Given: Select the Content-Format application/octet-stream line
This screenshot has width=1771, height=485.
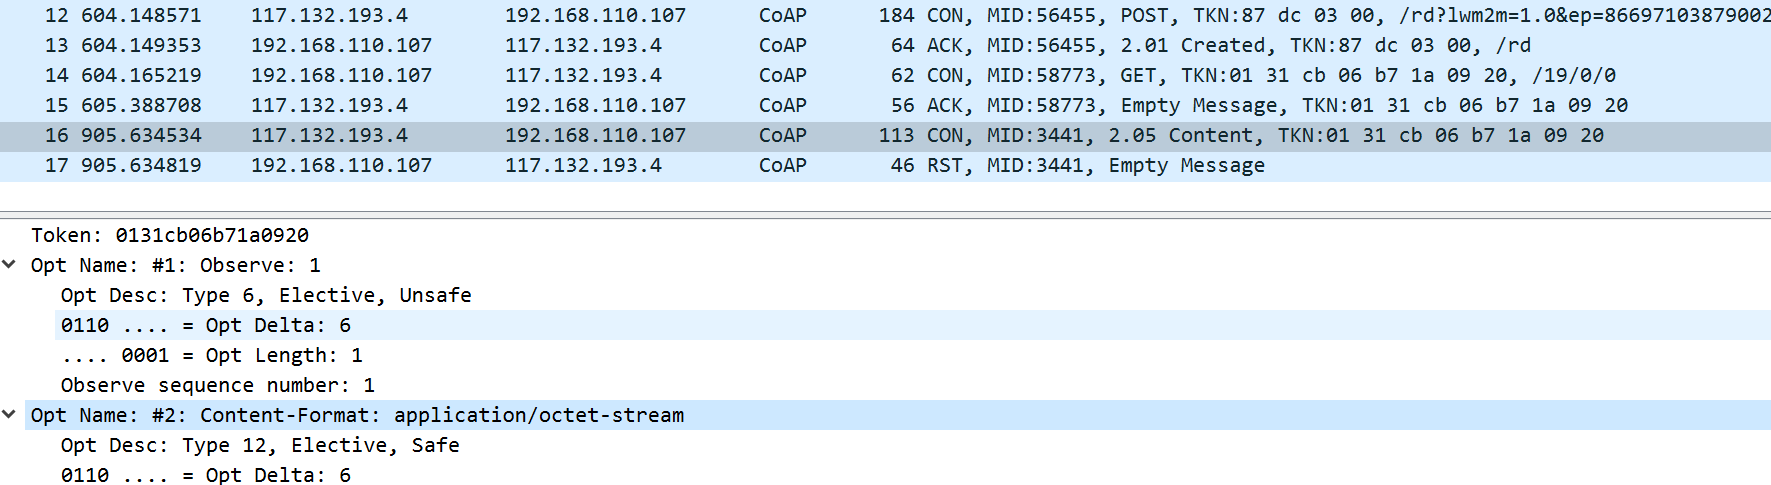Looking at the screenshot, I should [x=358, y=415].
